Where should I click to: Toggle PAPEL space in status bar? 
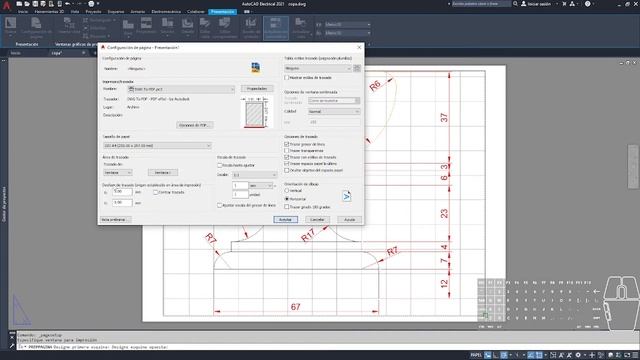pos(476,355)
